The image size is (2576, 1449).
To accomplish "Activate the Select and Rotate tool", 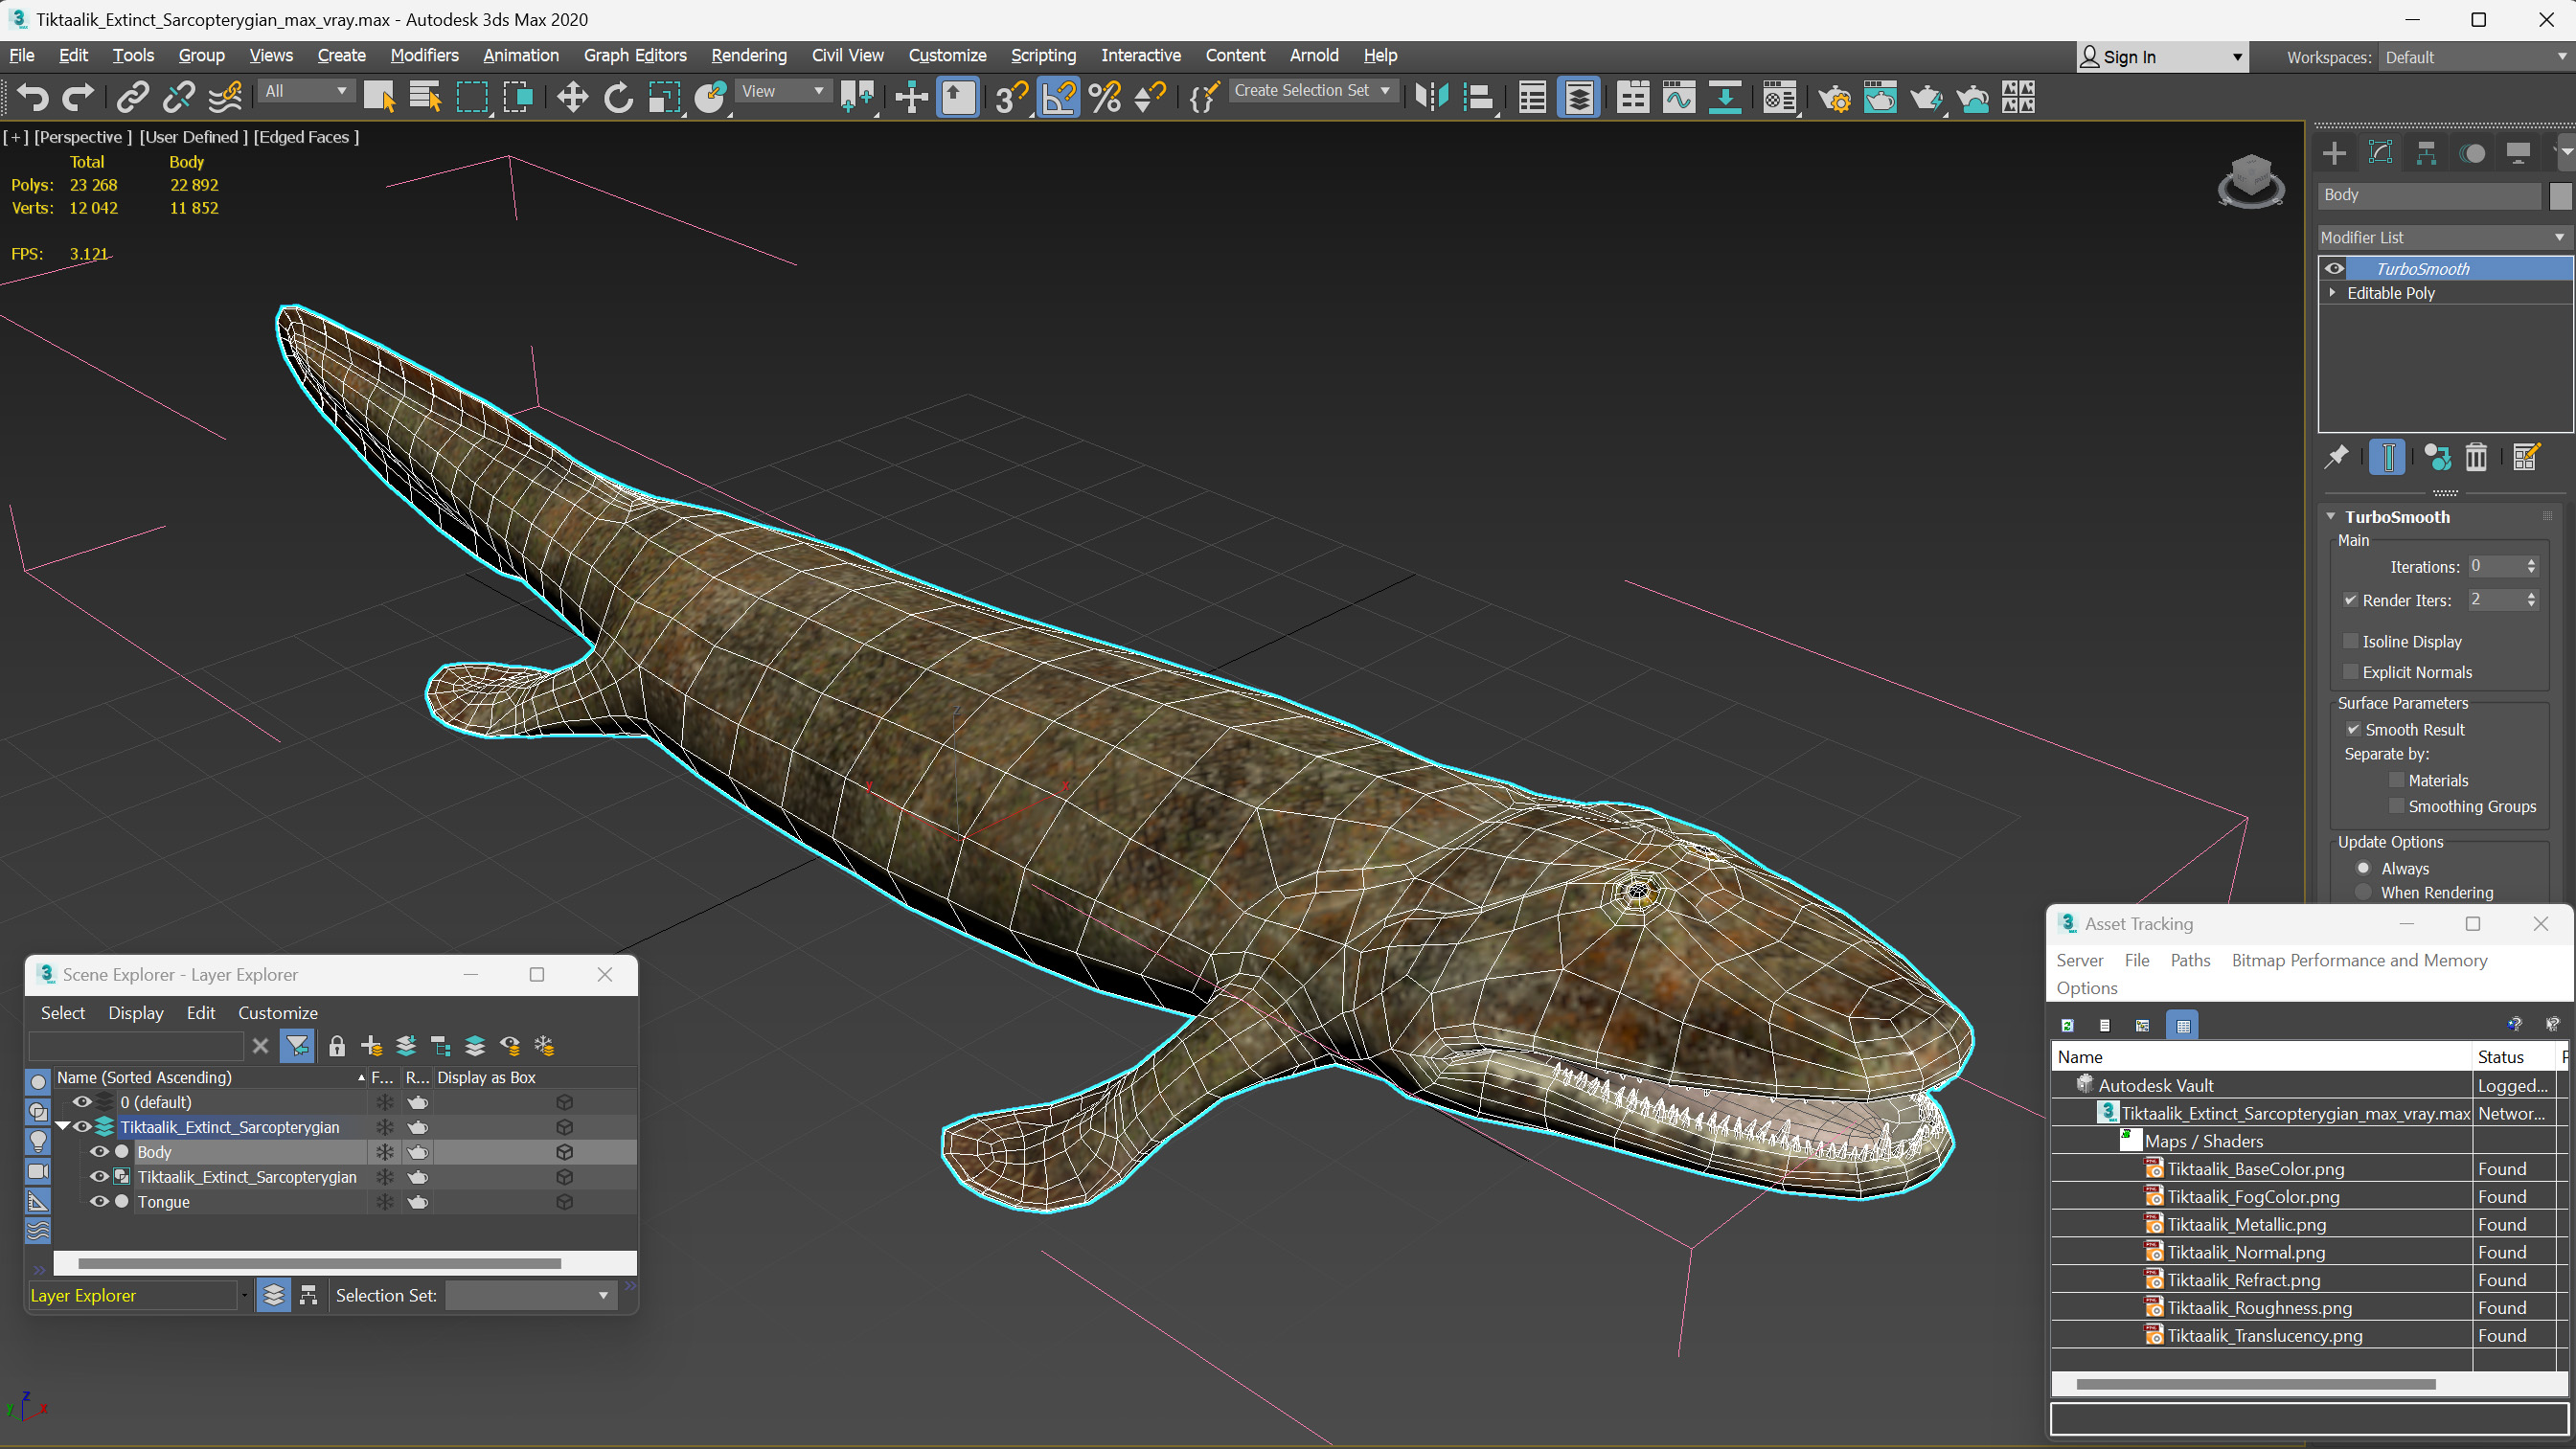I will point(618,97).
